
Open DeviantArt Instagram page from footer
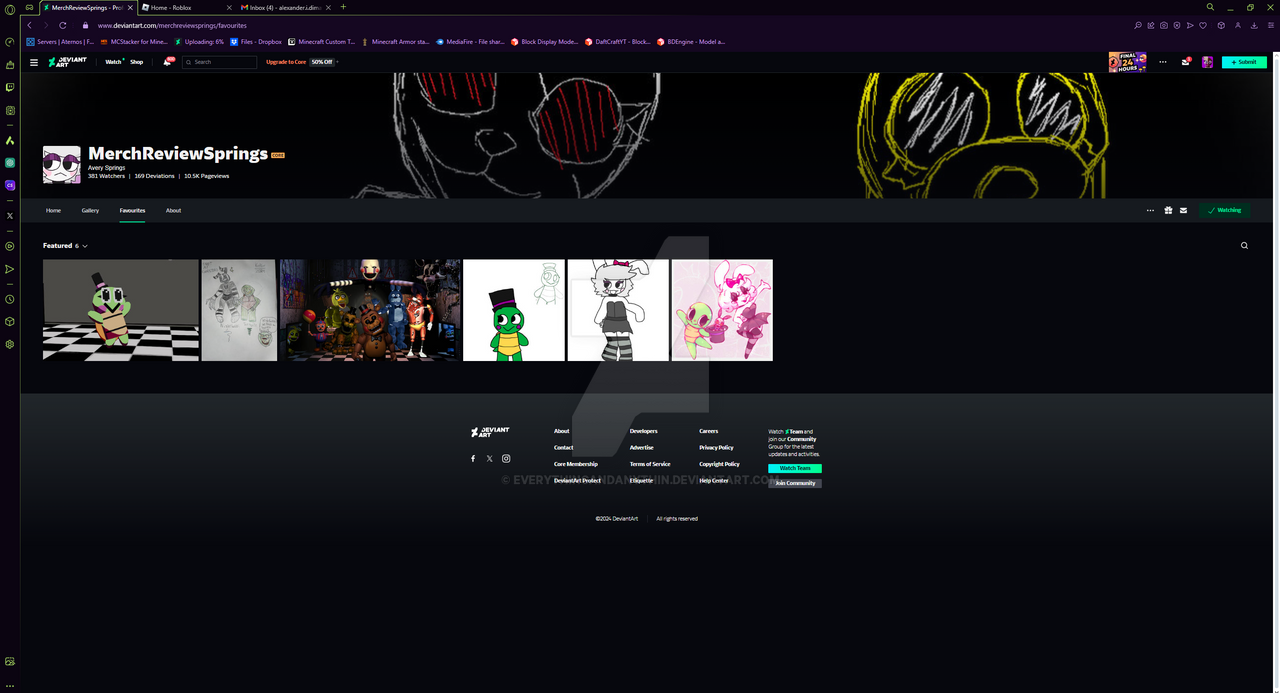[x=506, y=459]
